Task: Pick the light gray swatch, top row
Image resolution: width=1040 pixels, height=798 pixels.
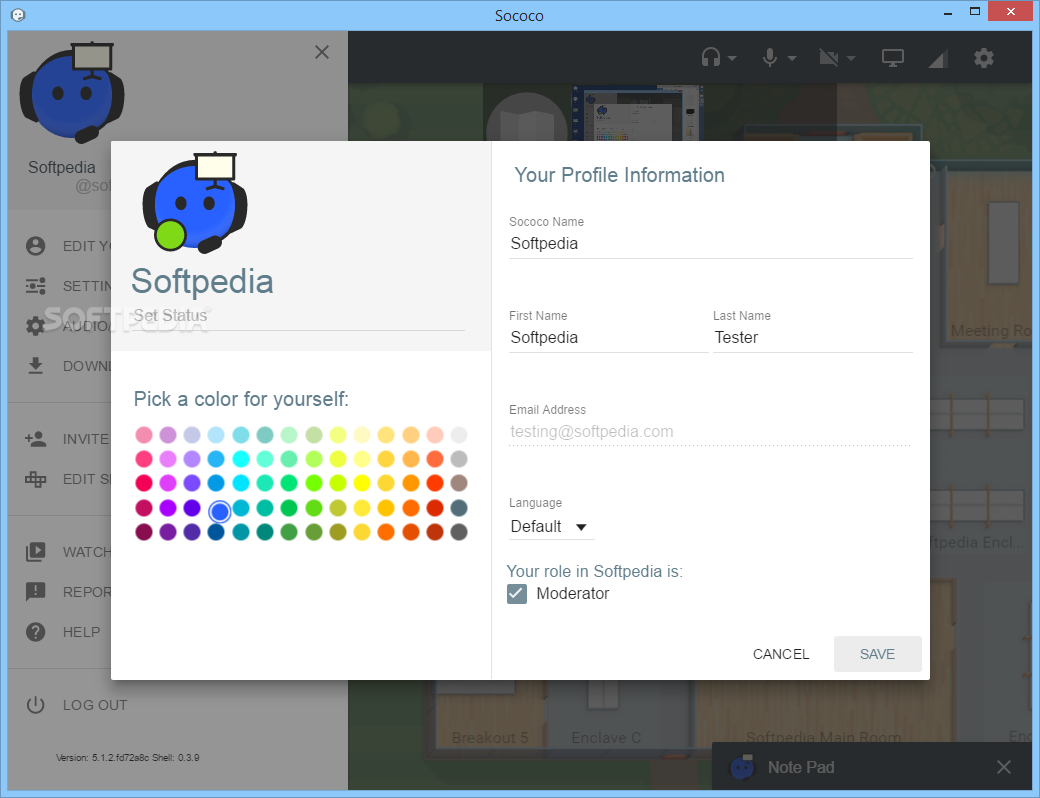Action: click(458, 434)
